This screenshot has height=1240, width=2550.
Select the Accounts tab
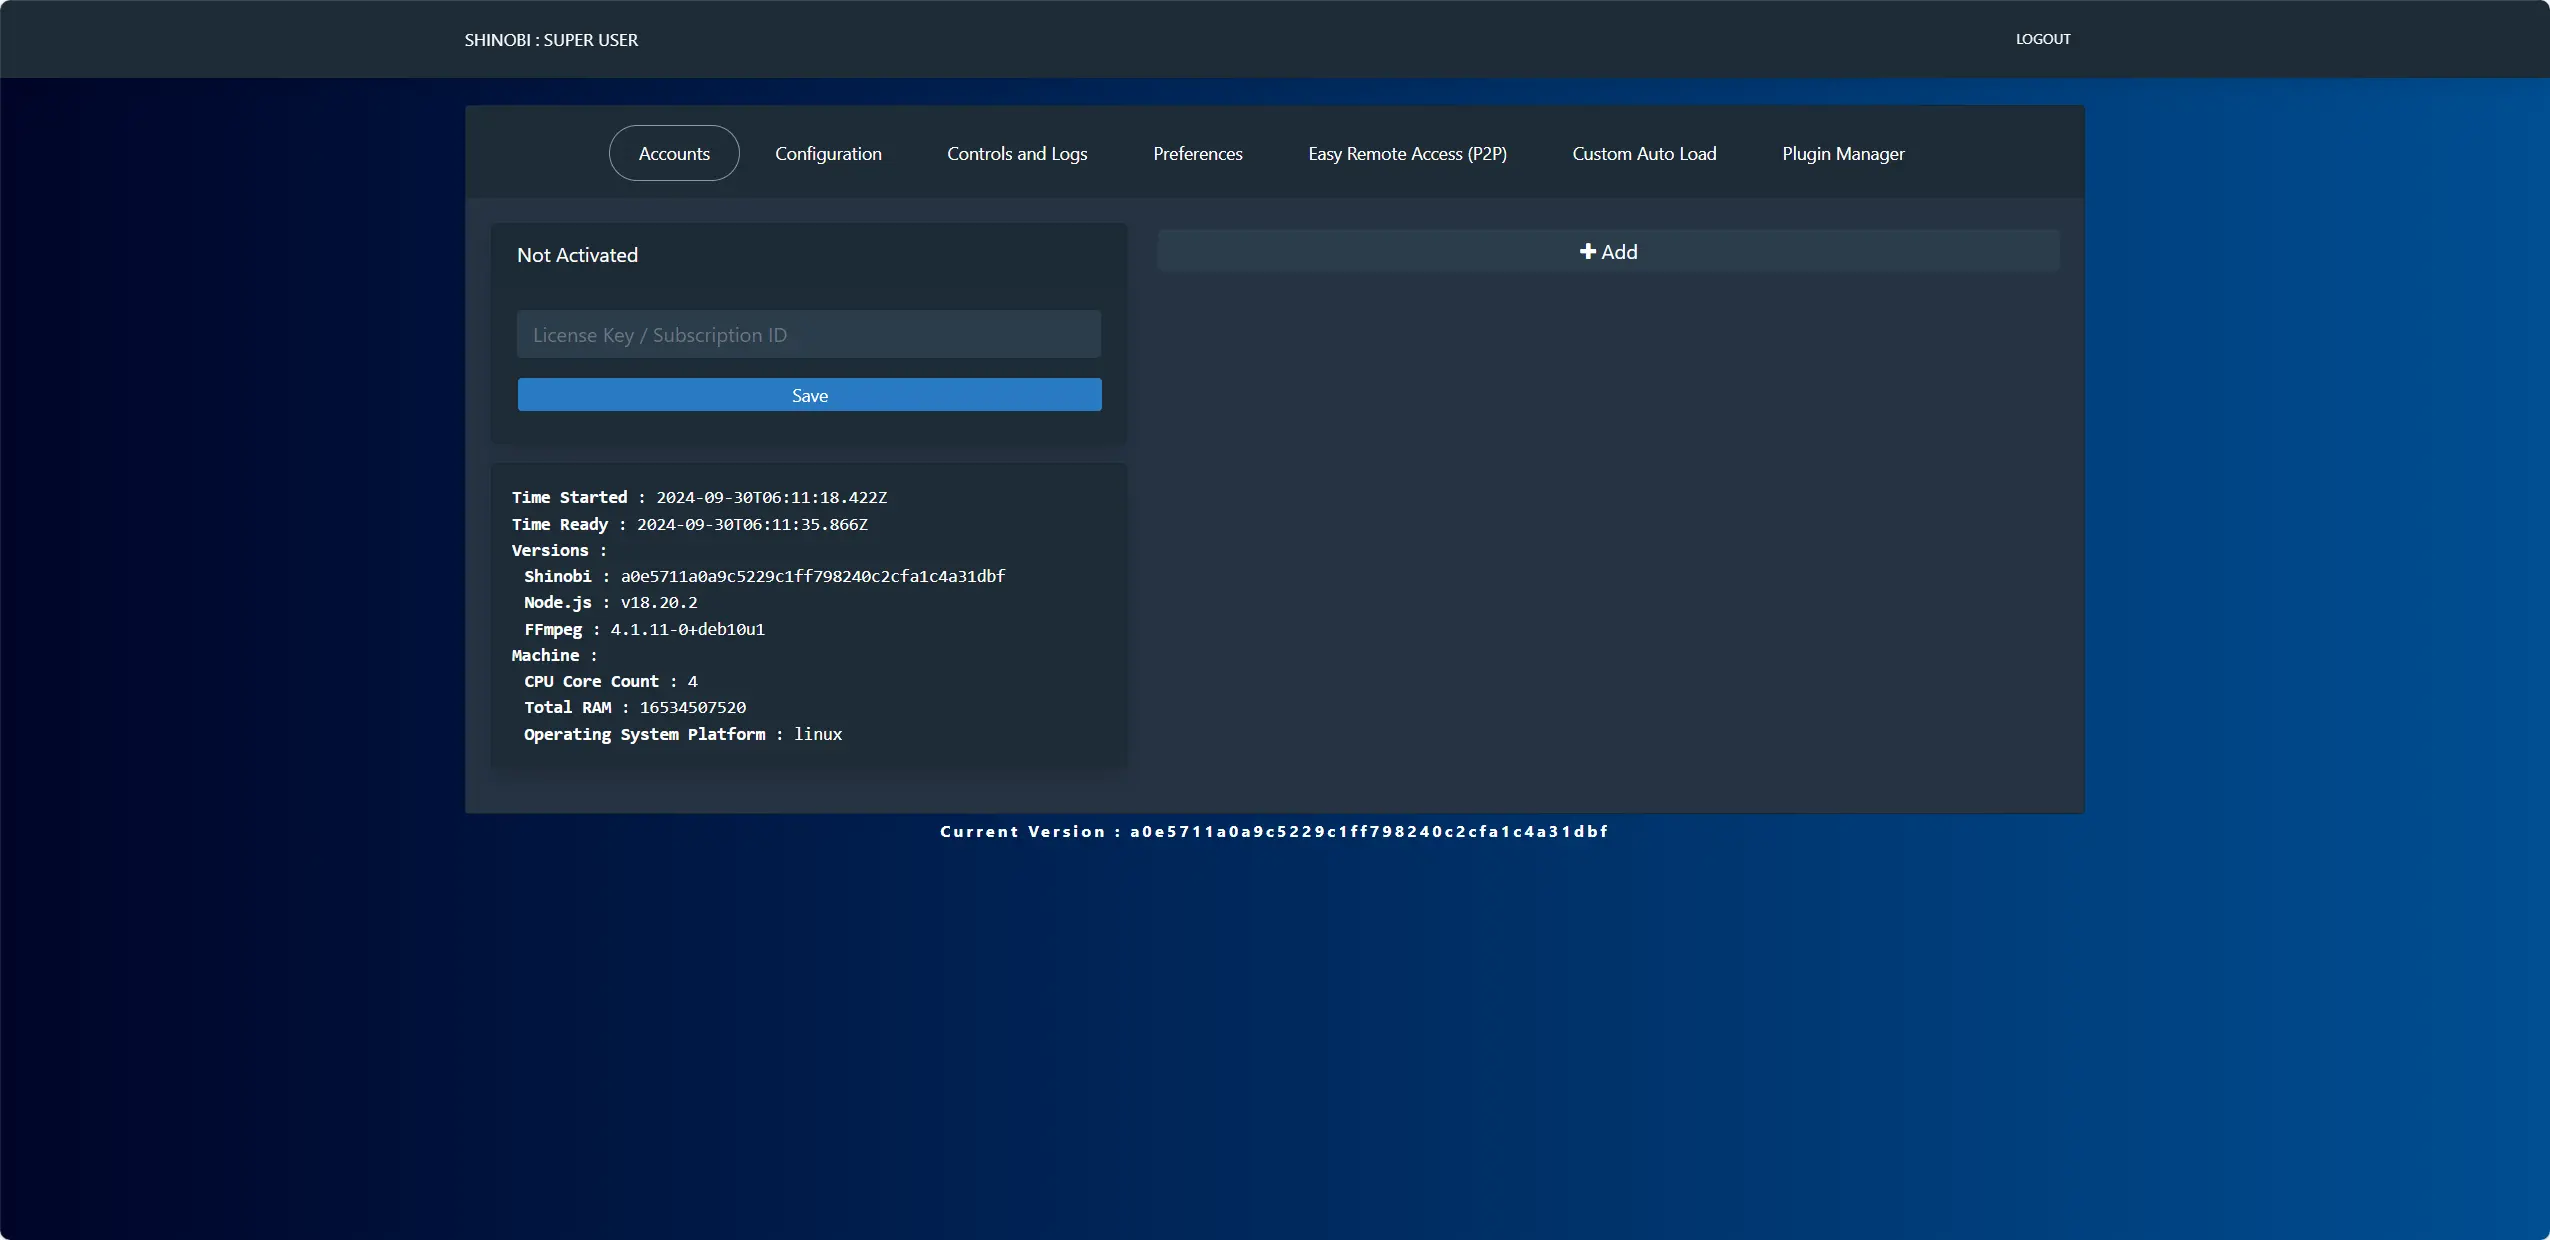tap(674, 153)
